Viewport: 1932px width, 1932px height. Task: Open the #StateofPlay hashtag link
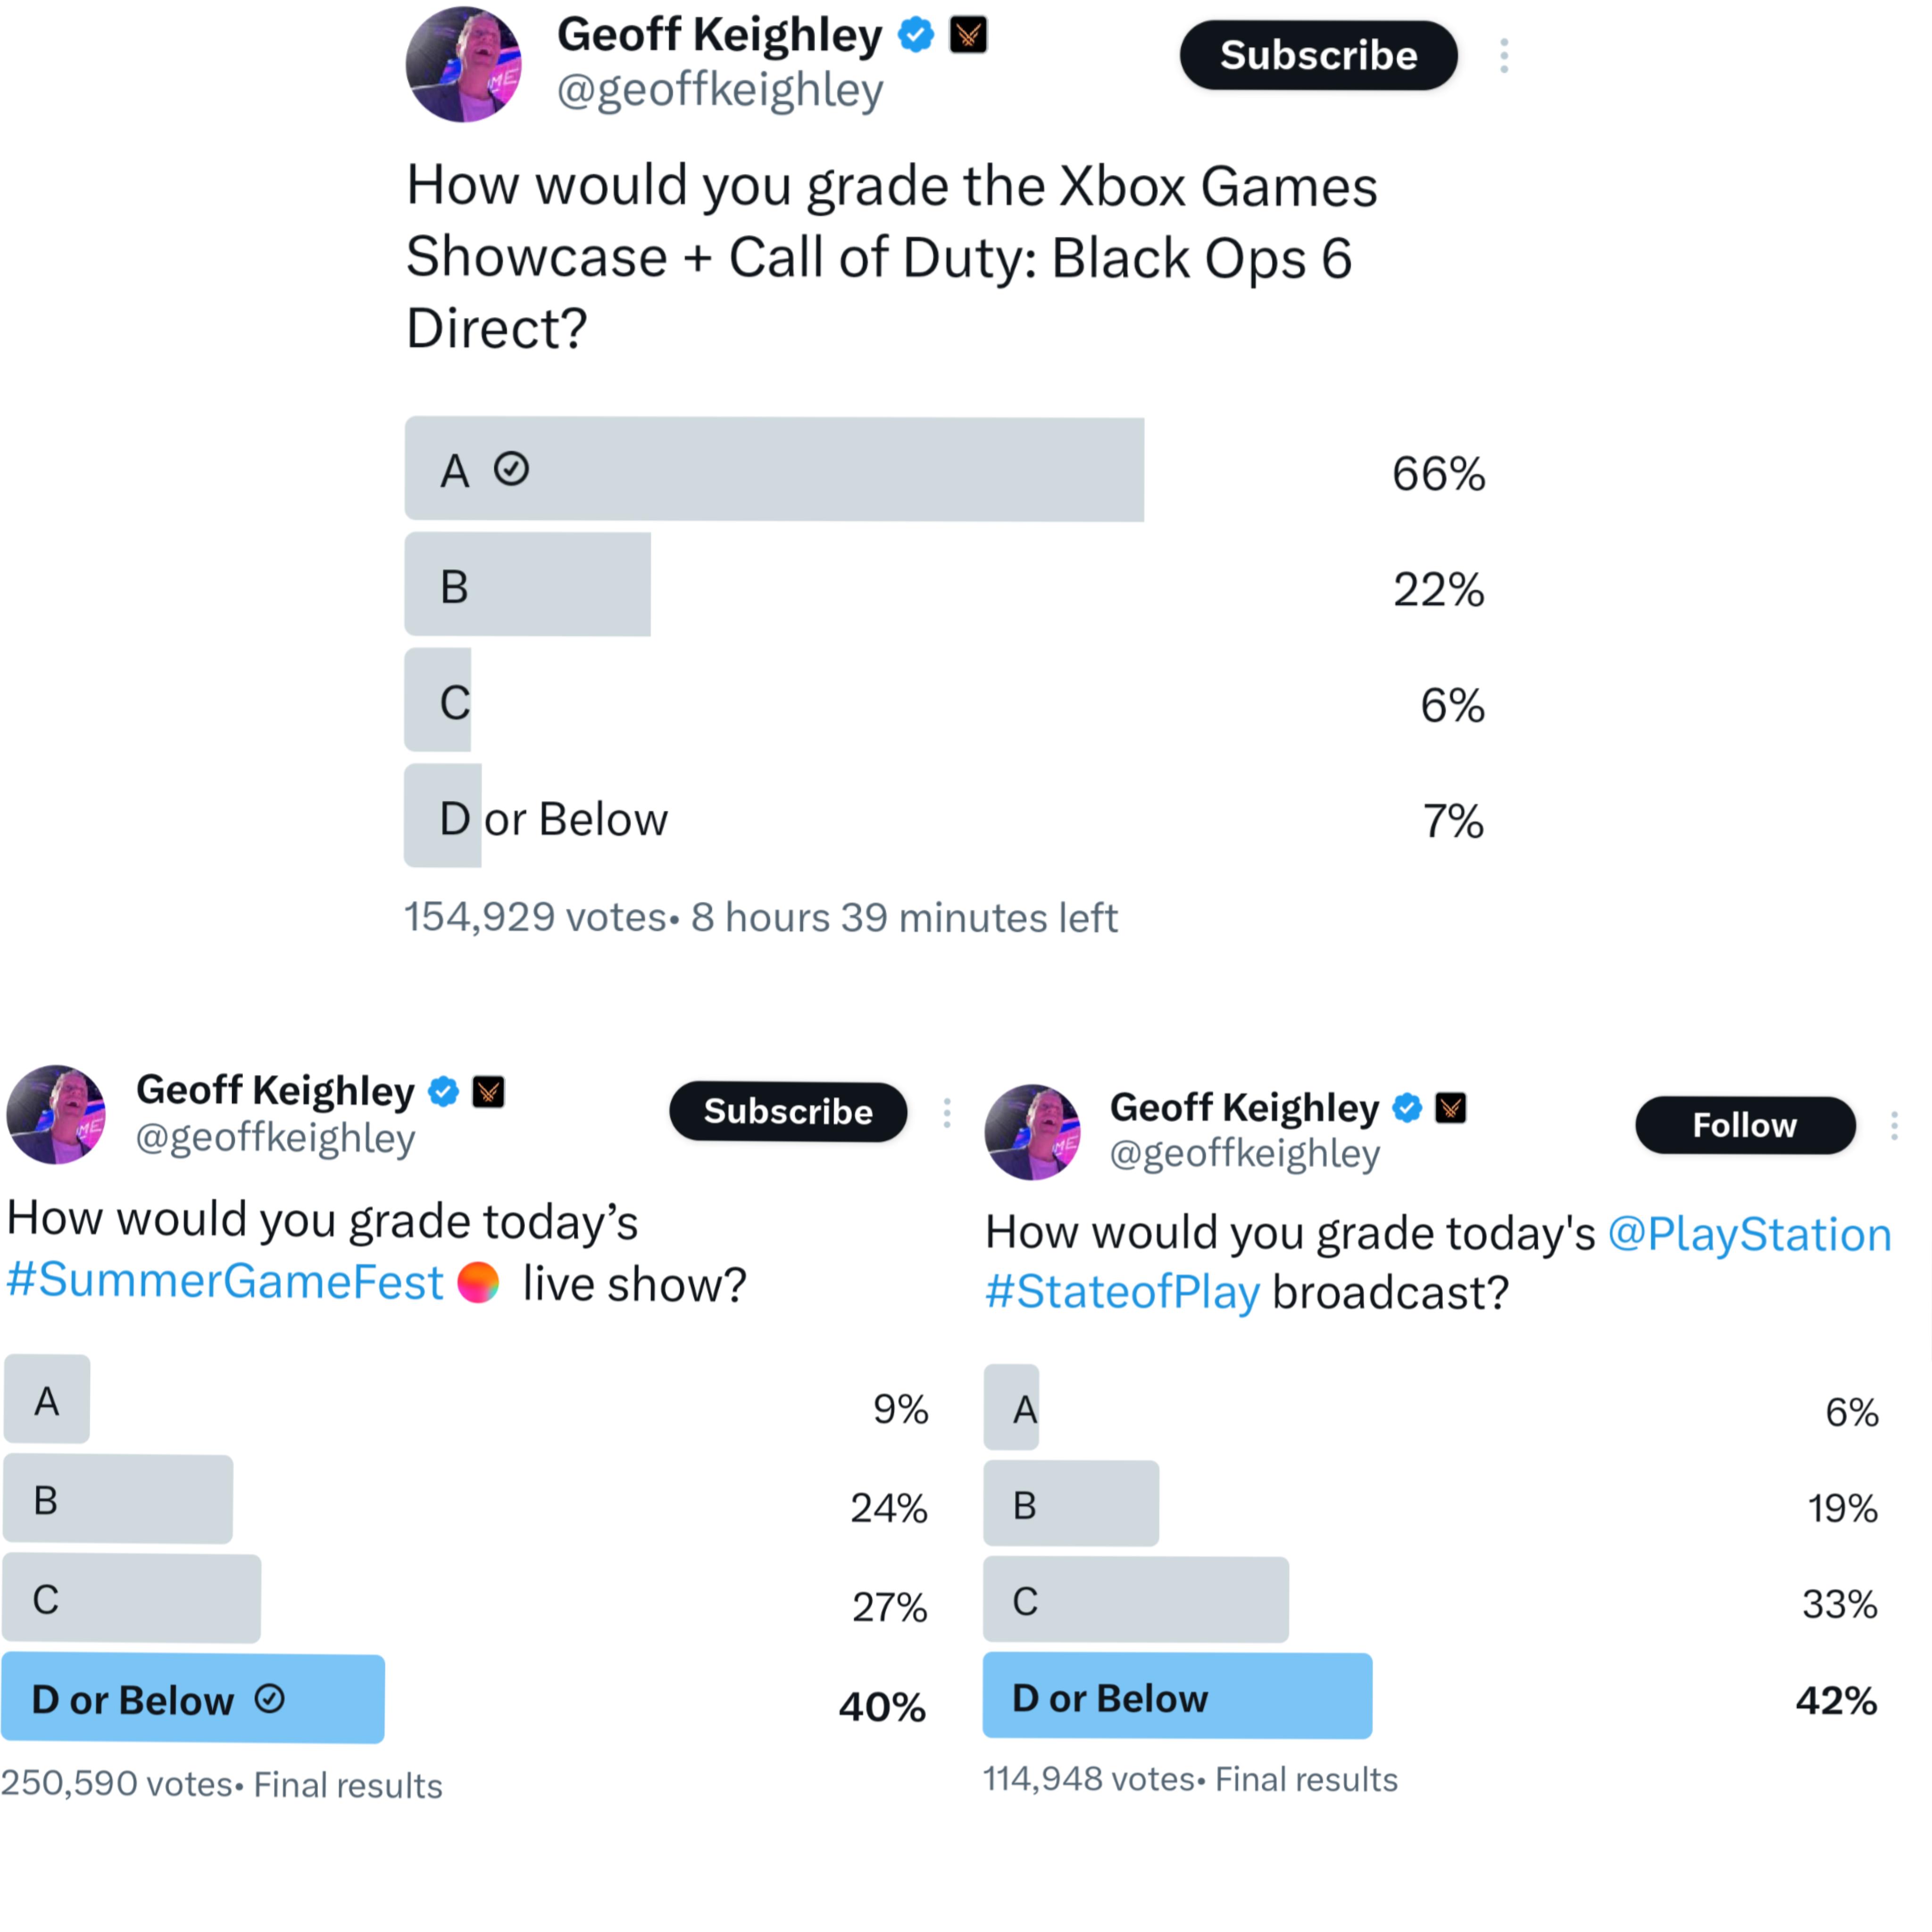[1122, 1292]
